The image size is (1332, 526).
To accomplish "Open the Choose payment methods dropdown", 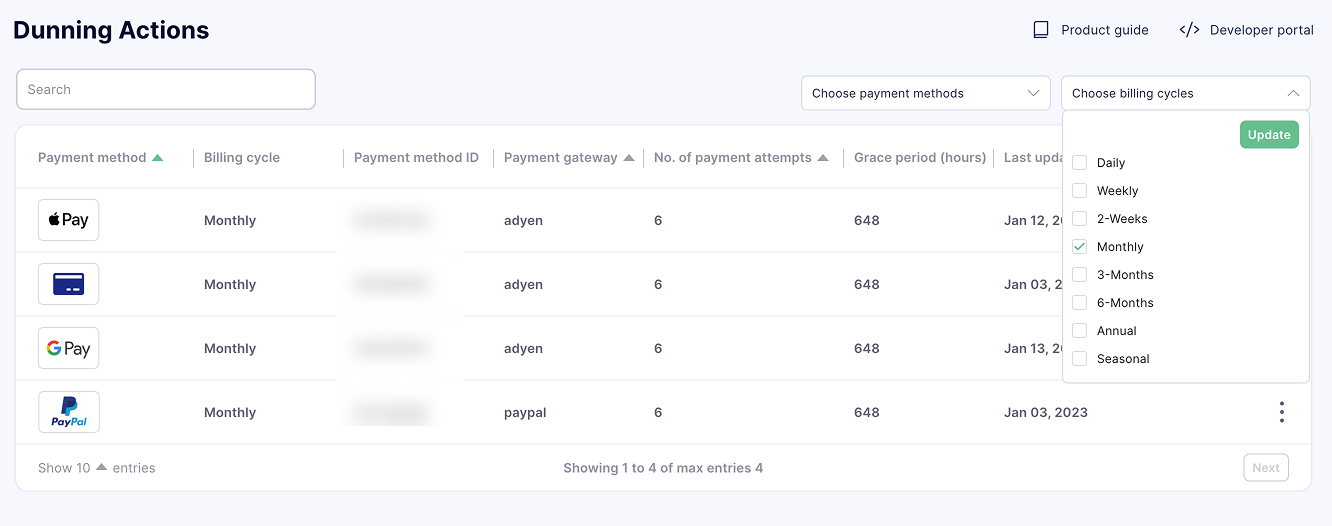I will [926, 93].
